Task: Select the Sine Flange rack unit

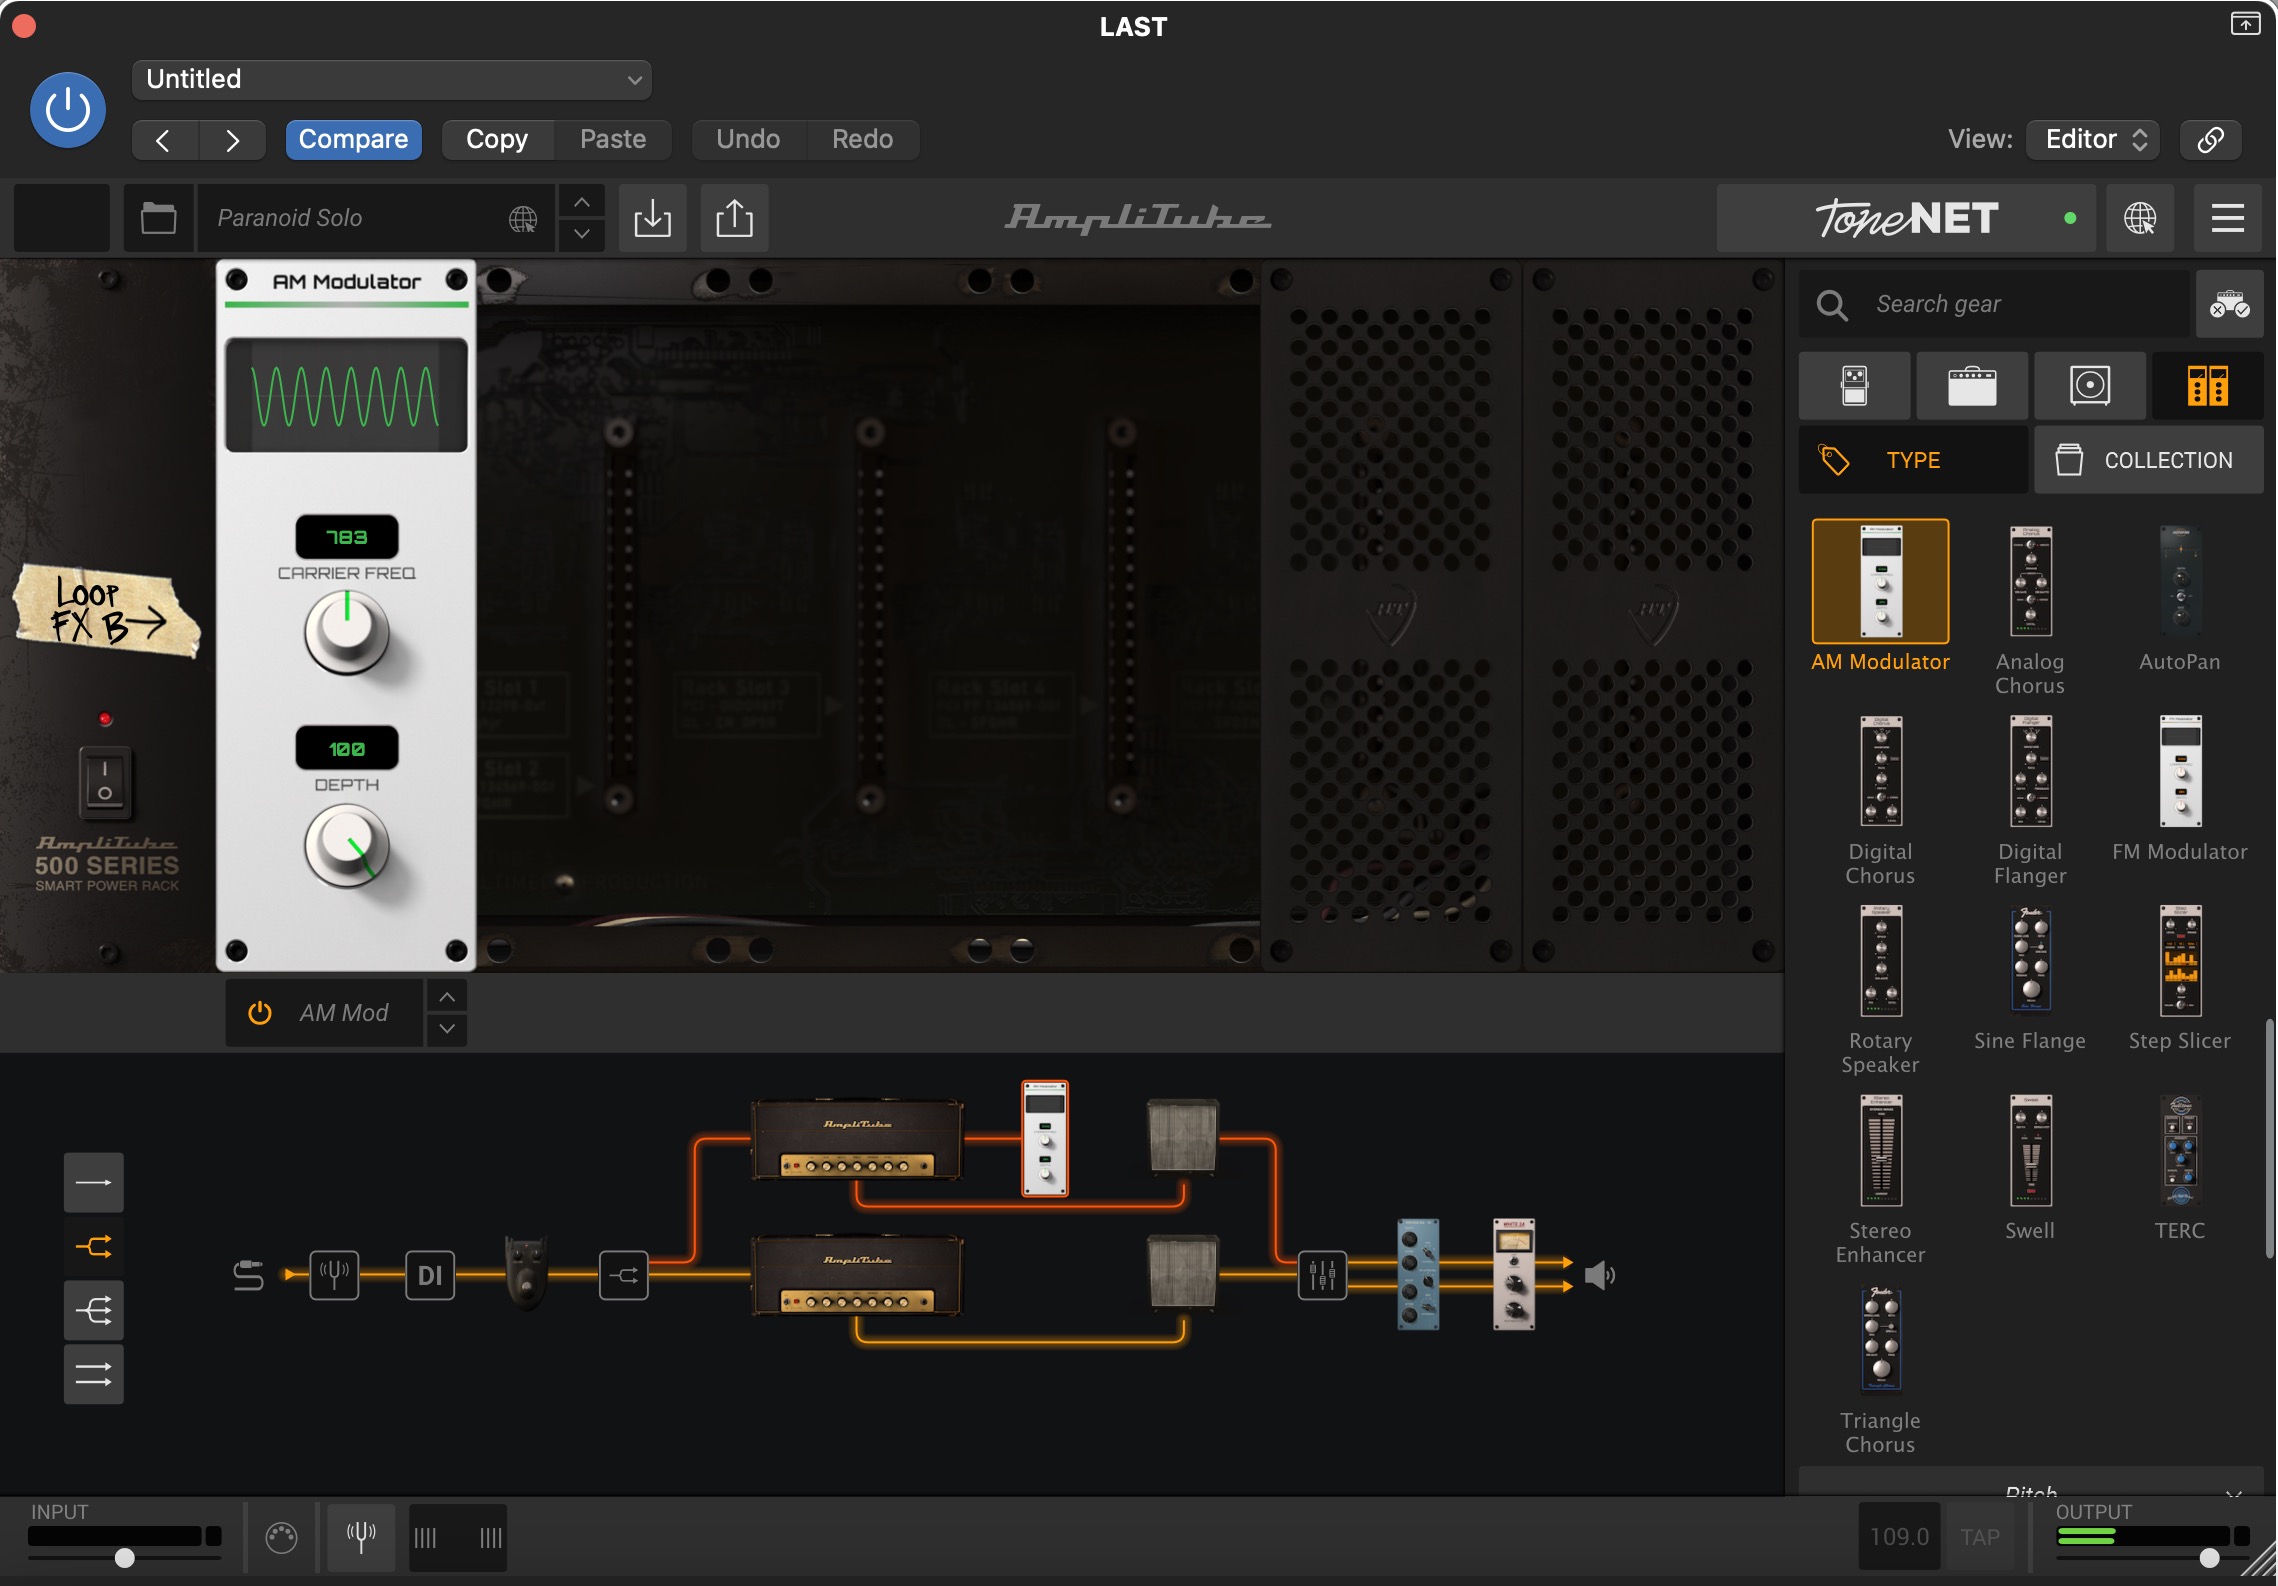Action: pos(2030,961)
